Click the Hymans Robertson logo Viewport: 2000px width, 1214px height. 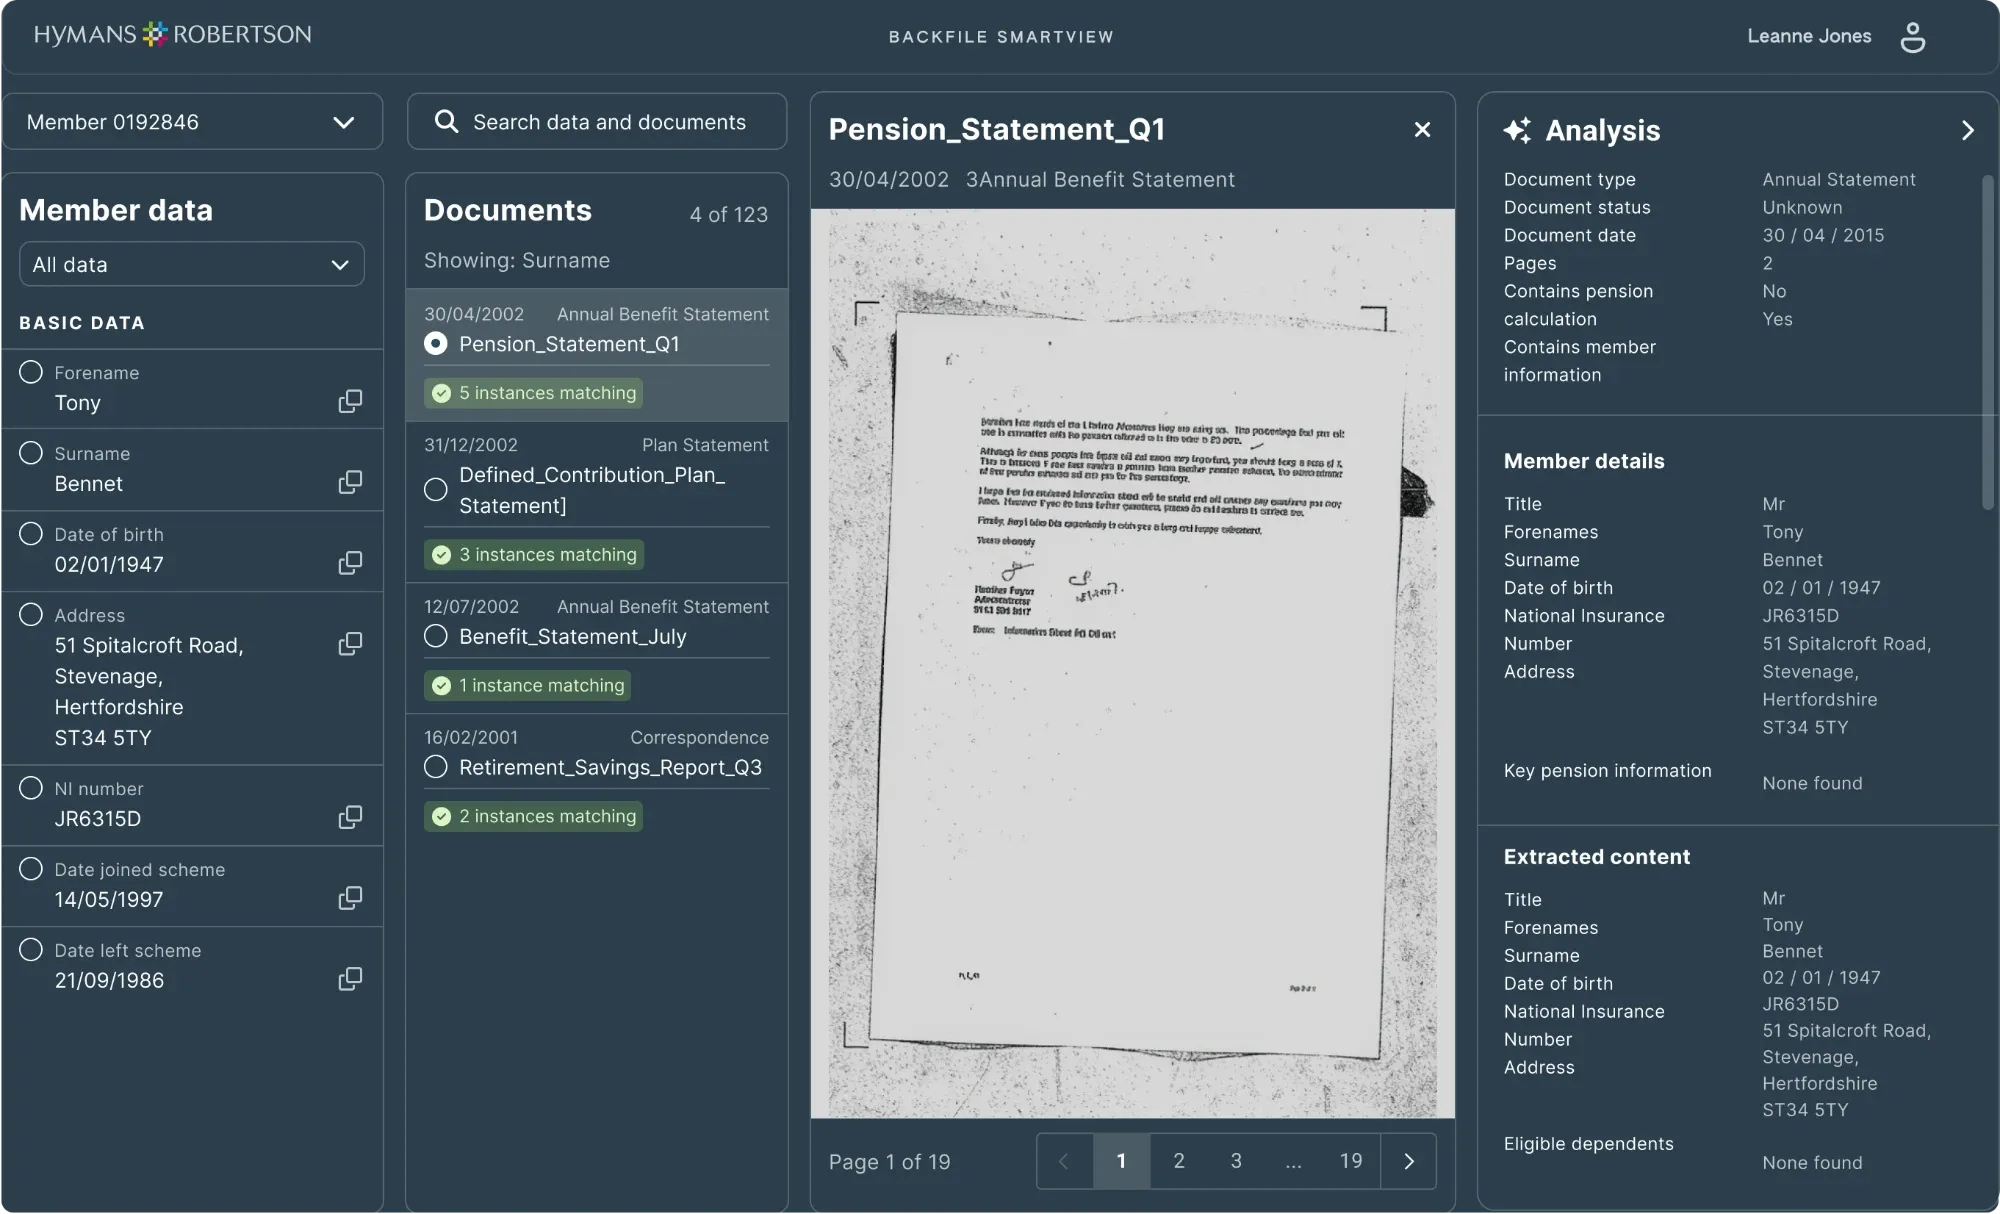coord(172,35)
